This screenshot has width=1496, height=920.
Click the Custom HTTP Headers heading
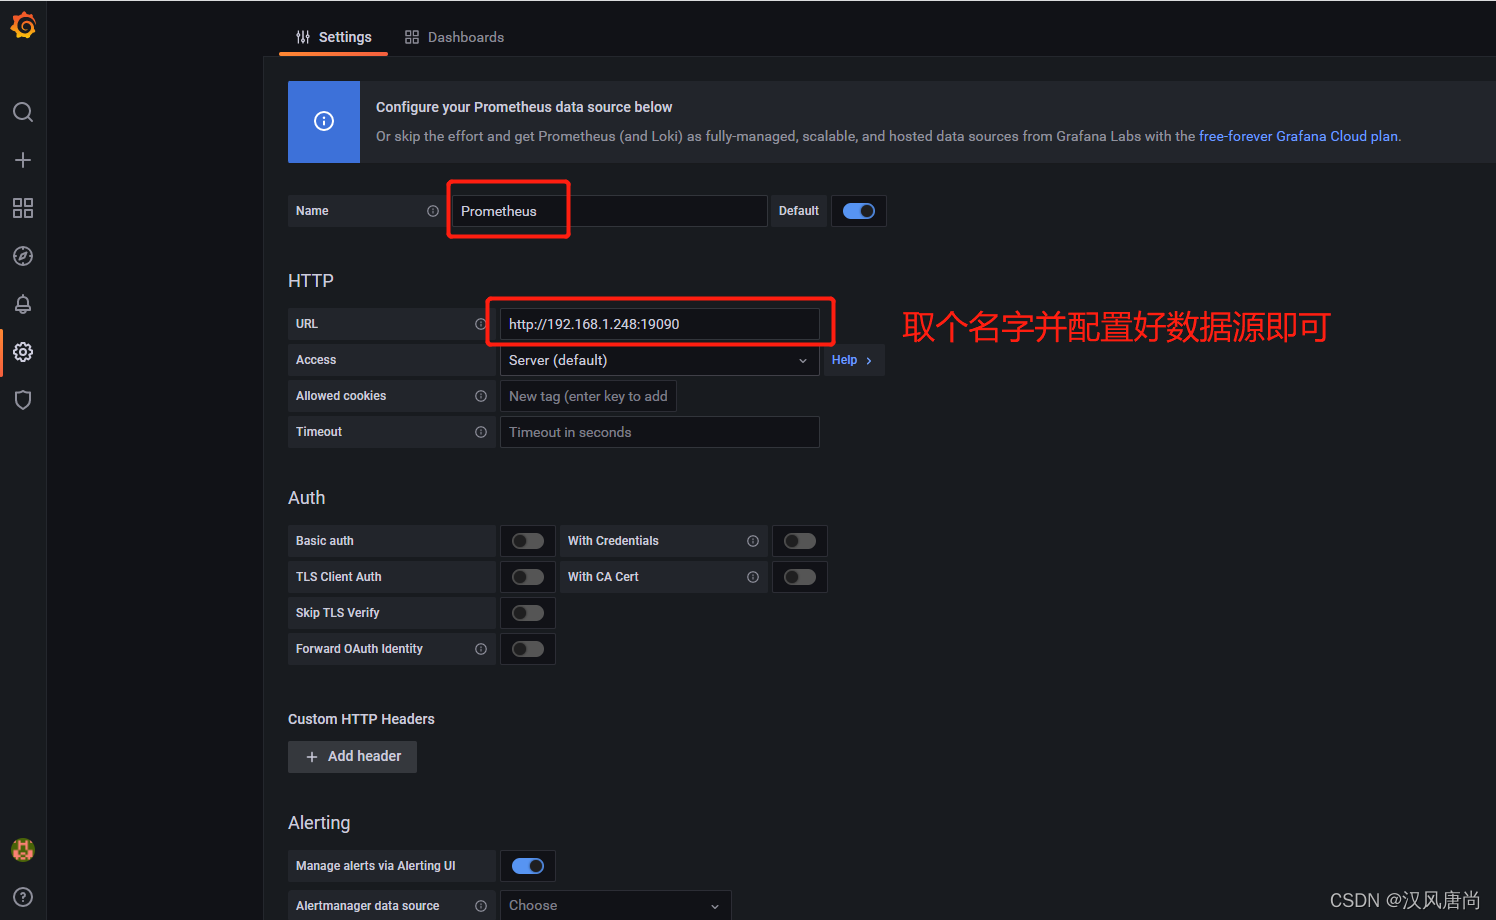click(361, 719)
